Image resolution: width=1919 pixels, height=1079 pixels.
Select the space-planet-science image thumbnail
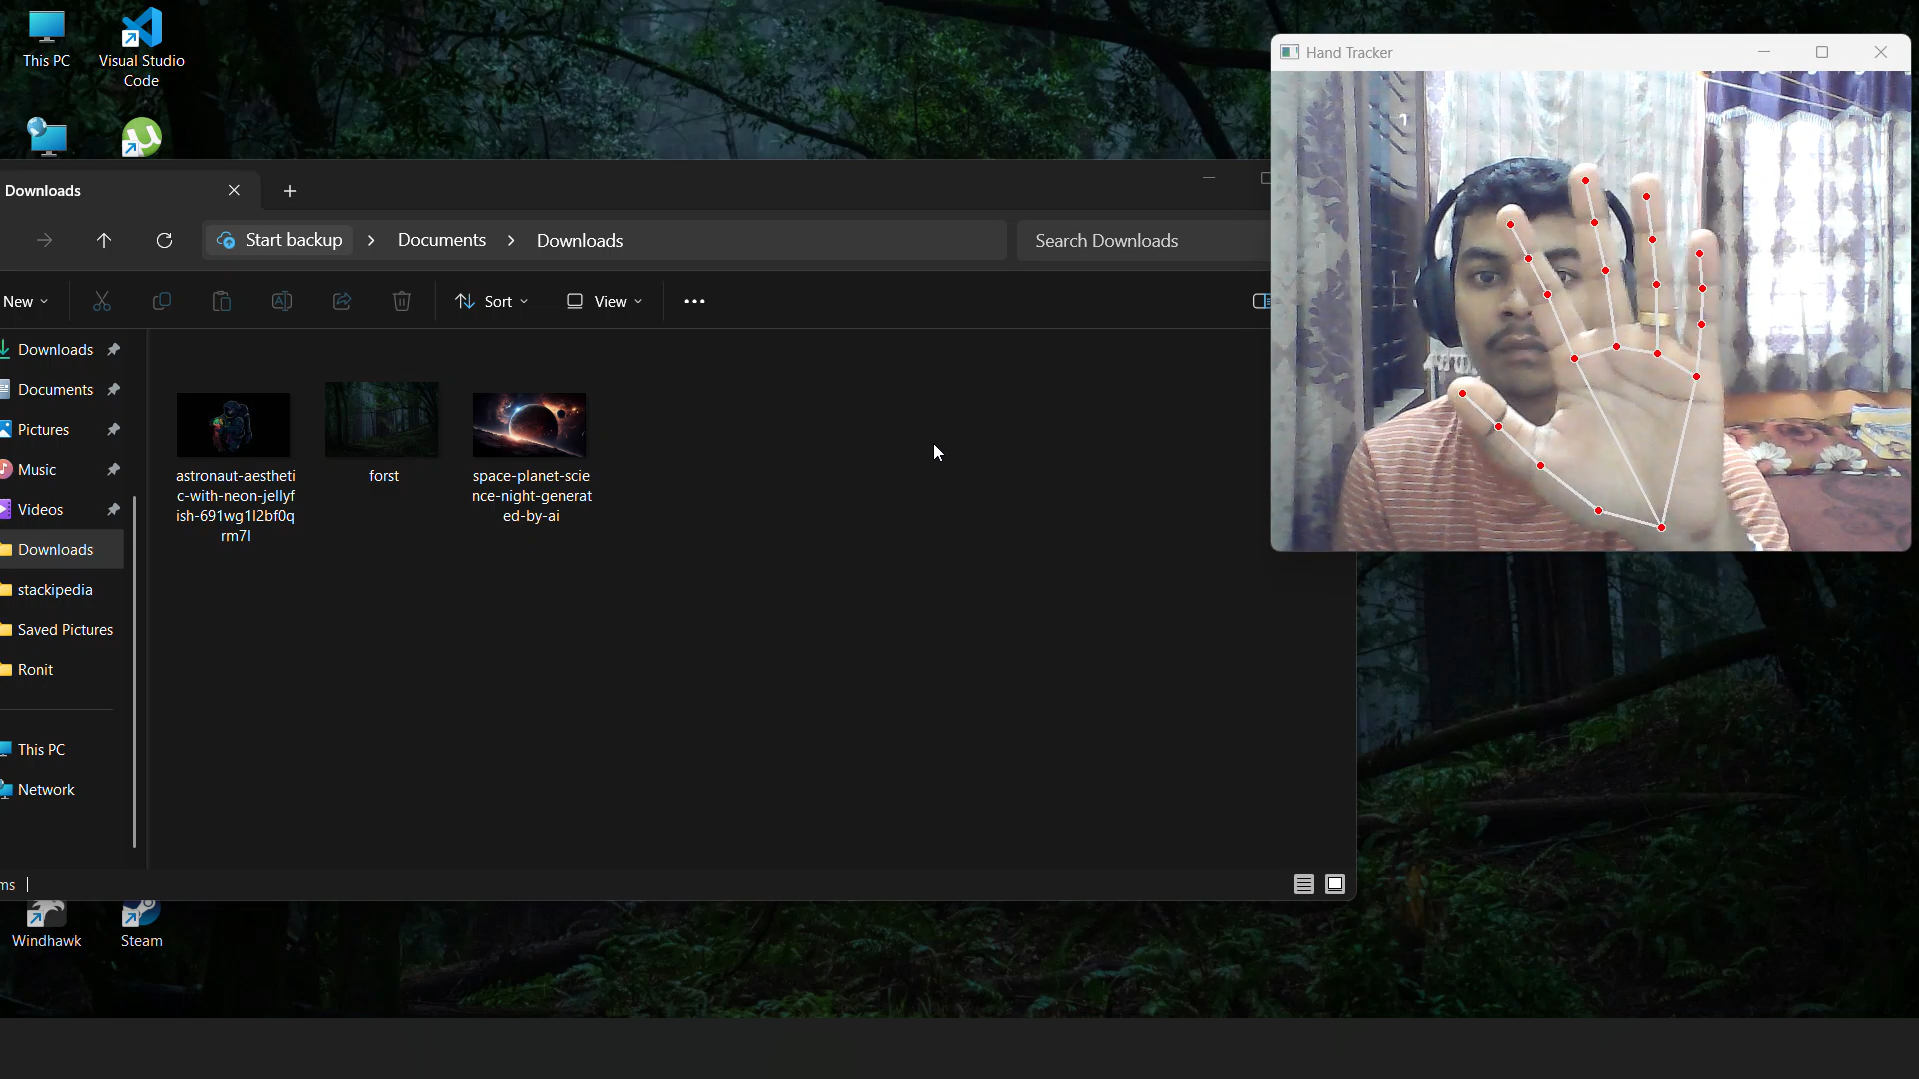[x=530, y=425]
